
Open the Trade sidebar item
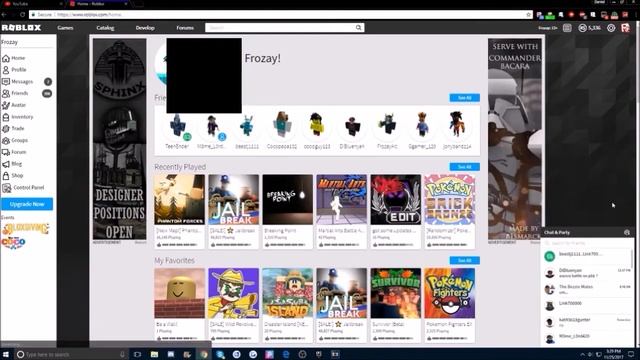tap(13, 129)
